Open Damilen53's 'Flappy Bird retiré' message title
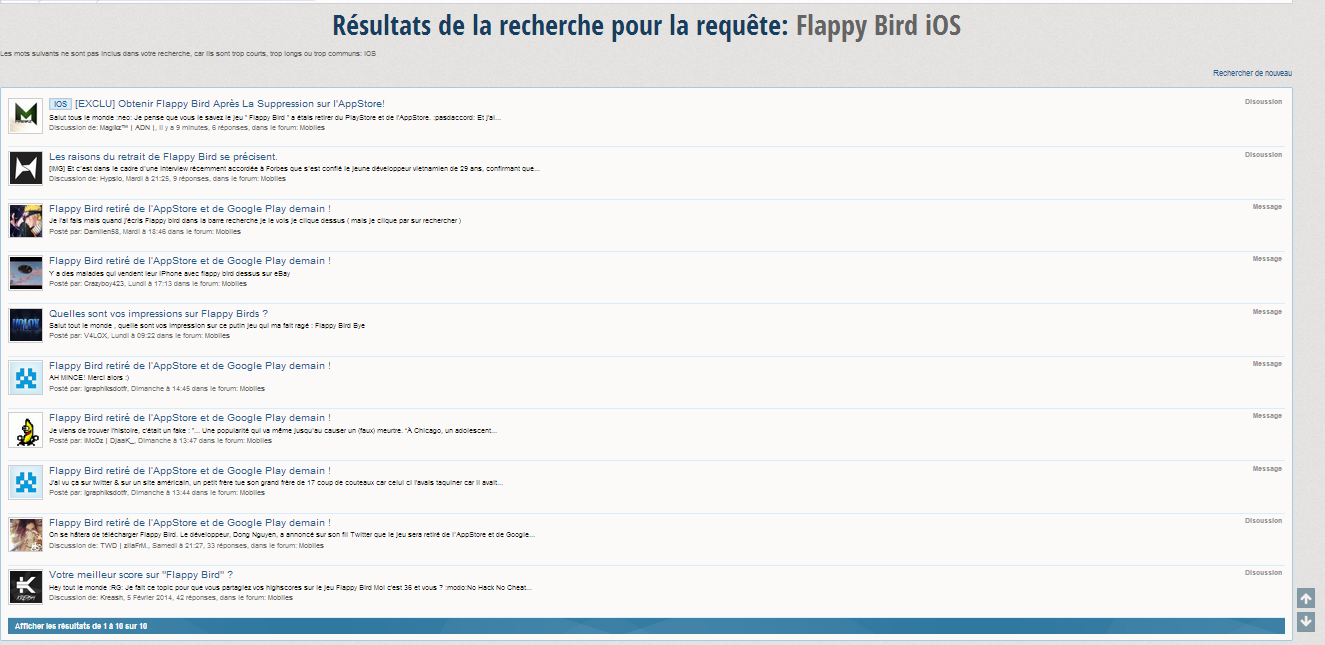This screenshot has height=645, width=1325. click(190, 208)
